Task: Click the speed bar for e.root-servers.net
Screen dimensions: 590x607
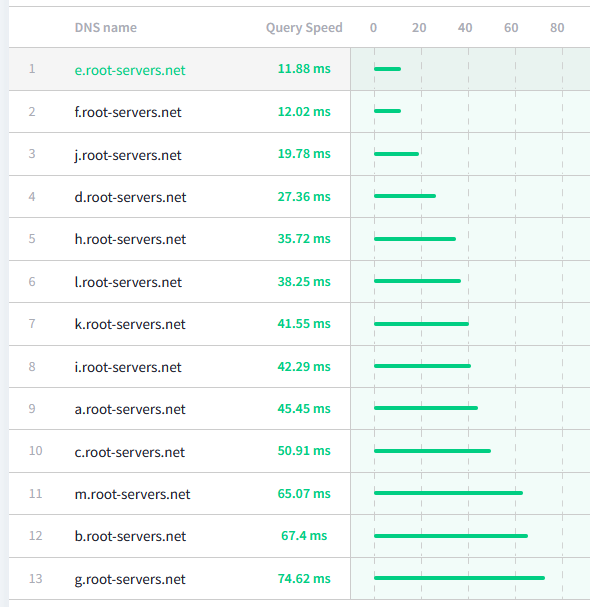Action: pos(388,69)
